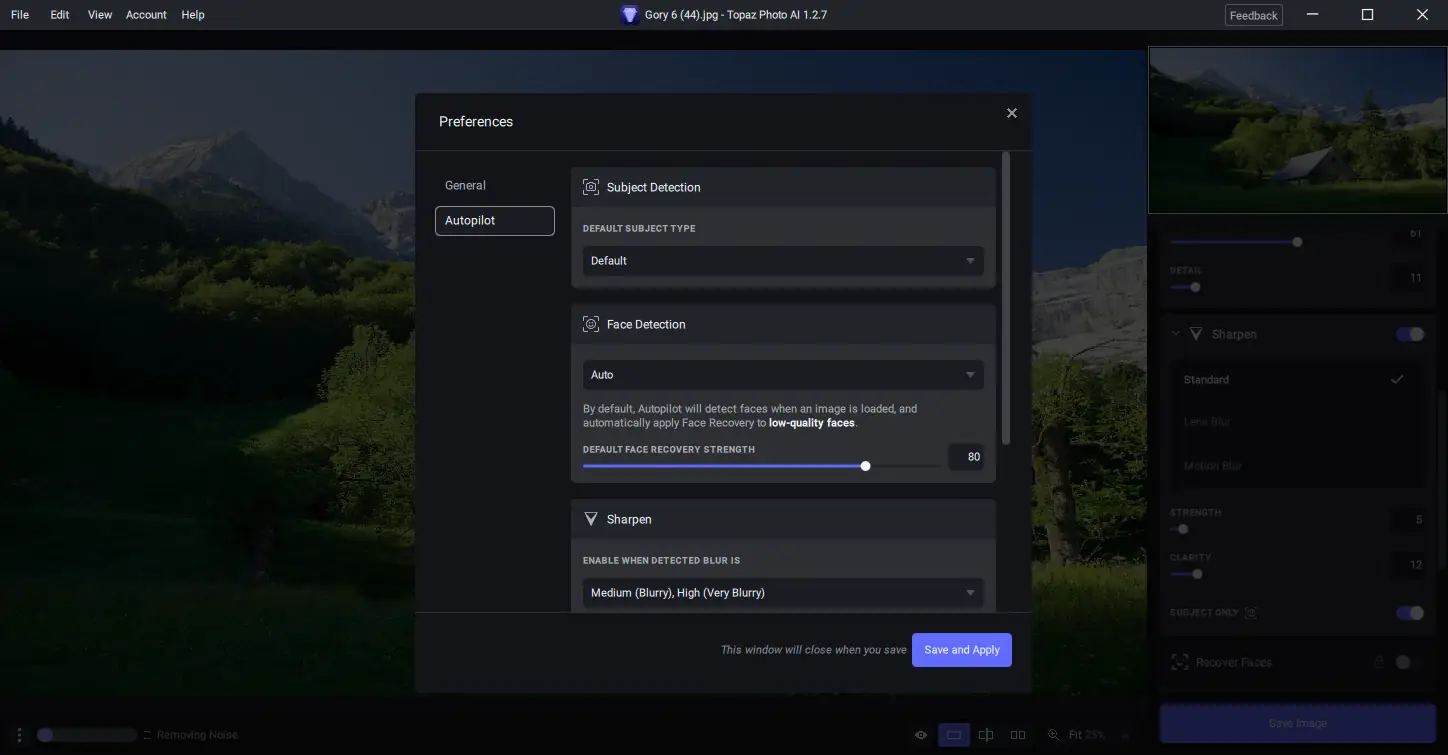Click the Topaz Photo AI logo icon
The image size is (1448, 755).
pyautogui.click(x=629, y=15)
